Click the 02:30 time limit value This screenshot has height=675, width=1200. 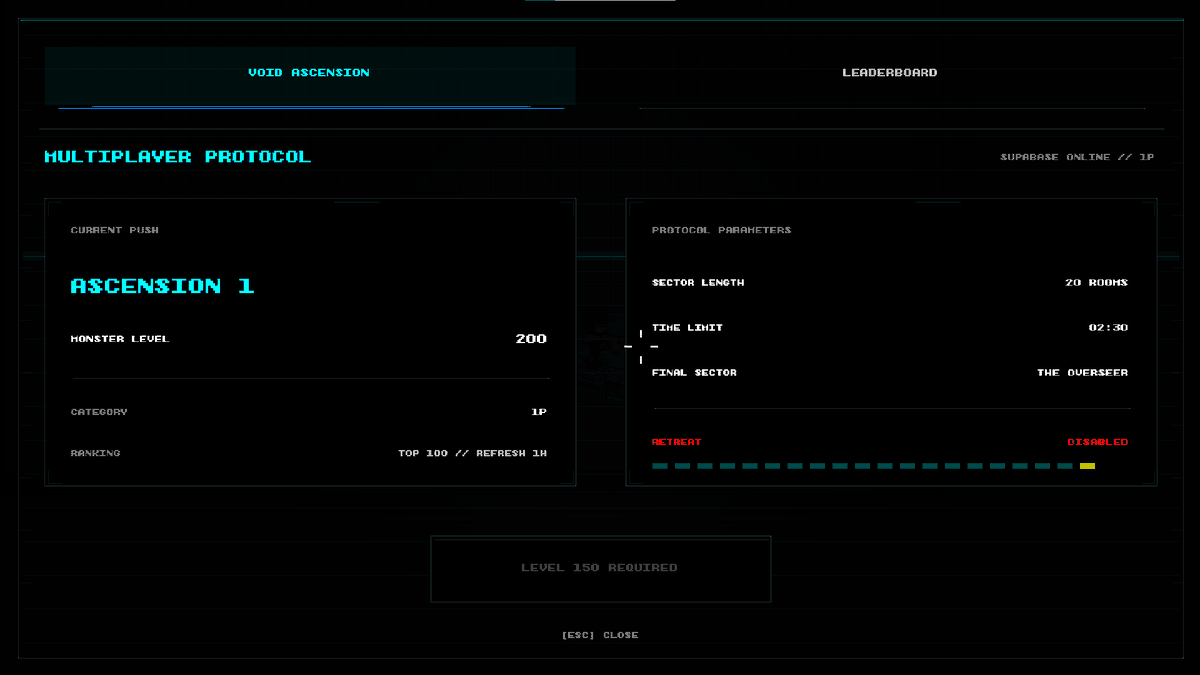point(1108,328)
